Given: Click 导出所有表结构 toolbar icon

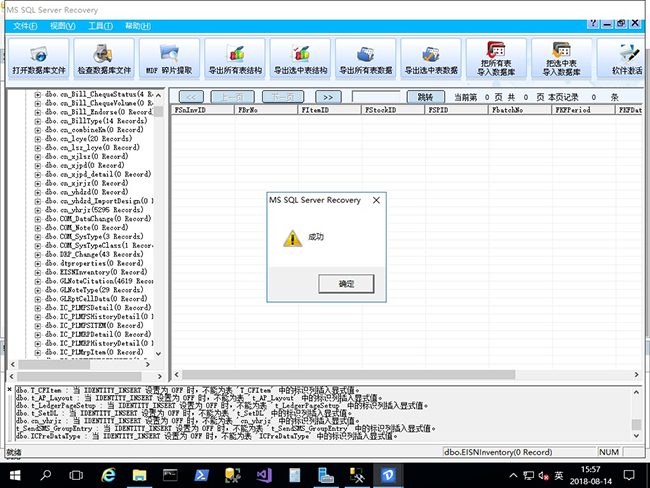Looking at the screenshot, I should coord(235,59).
